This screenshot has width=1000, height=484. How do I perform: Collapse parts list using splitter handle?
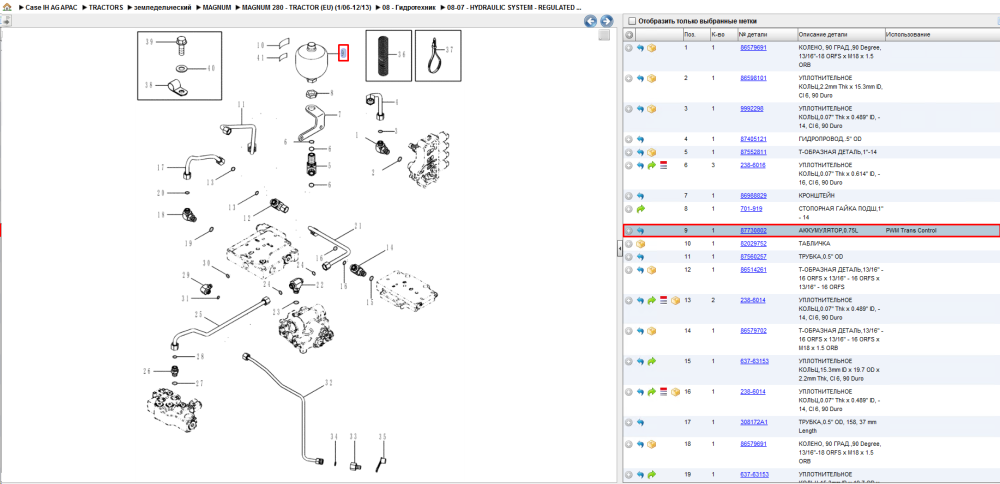coord(619,249)
